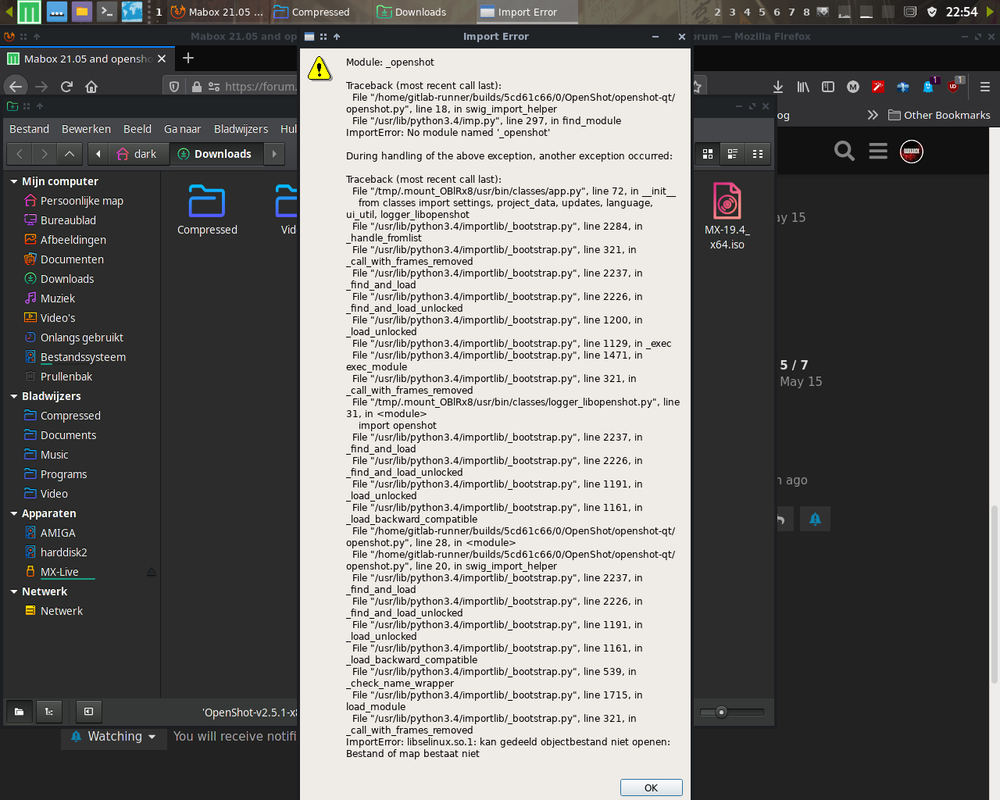Click the green arrow right-panel toggle
Image resolution: width=1000 pixels, height=800 pixels.
(990, 12)
